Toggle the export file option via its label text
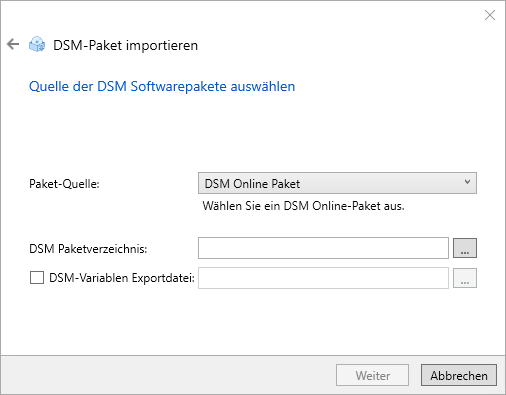This screenshot has width=506, height=395. (x=122, y=278)
